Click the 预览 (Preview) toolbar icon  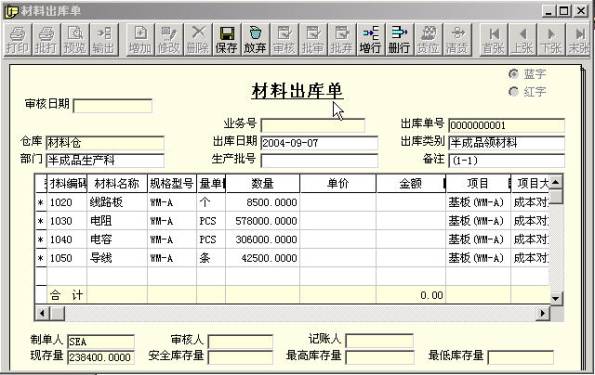coord(75,39)
